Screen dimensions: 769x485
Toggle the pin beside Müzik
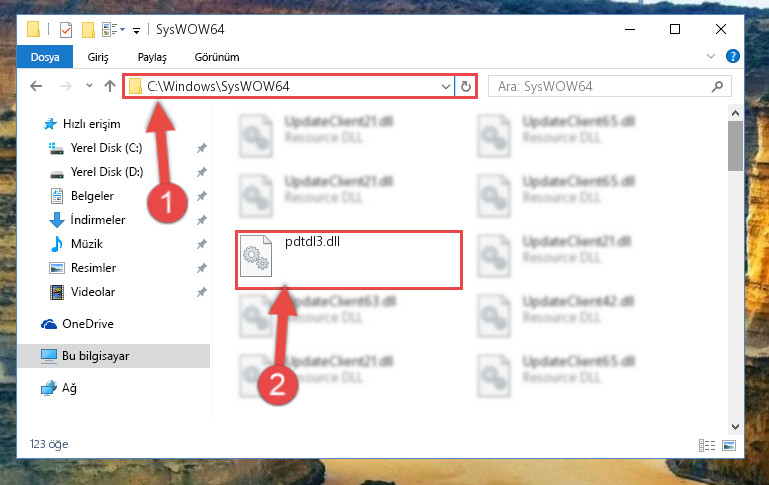click(202, 244)
